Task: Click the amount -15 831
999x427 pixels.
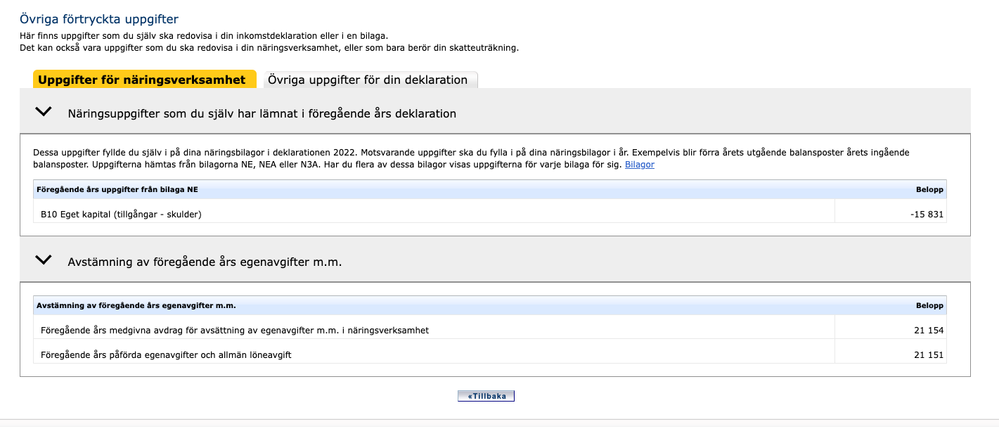Action: tap(924, 214)
